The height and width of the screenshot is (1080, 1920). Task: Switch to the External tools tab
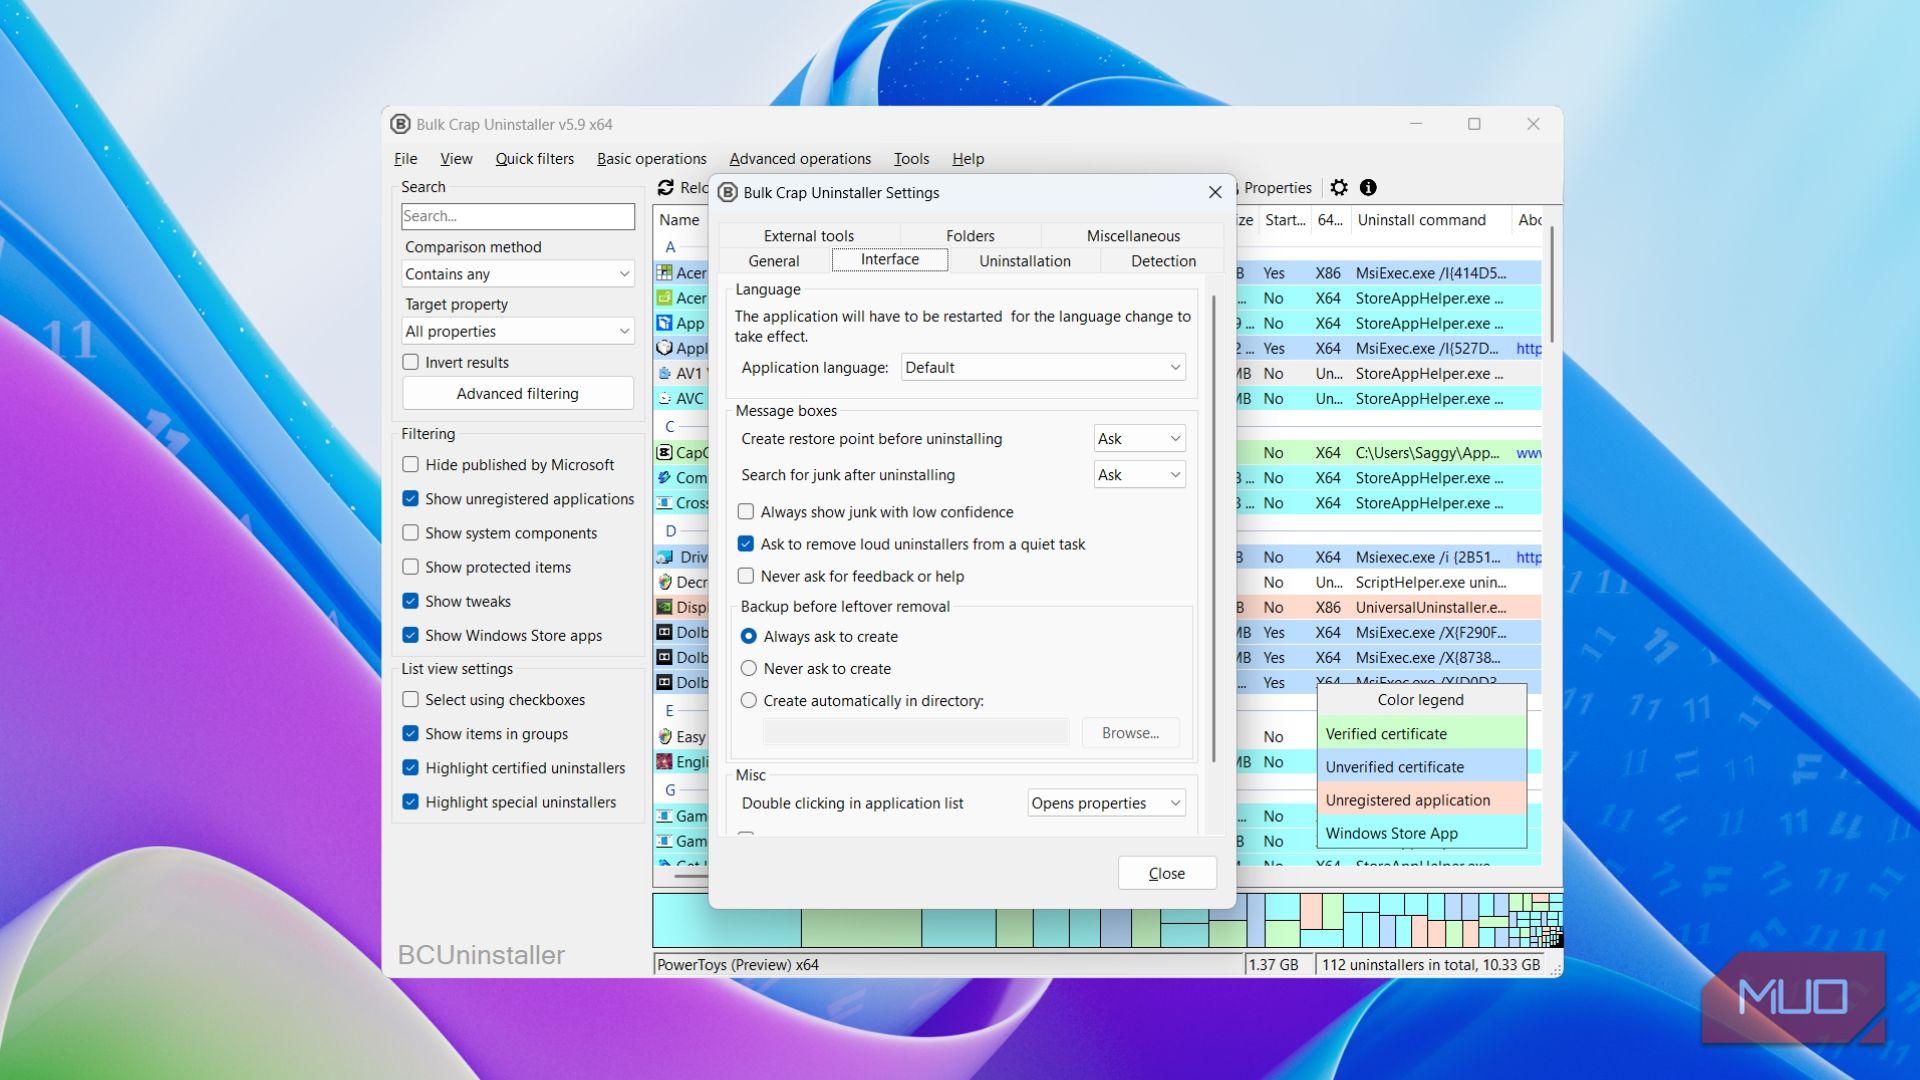tap(809, 236)
